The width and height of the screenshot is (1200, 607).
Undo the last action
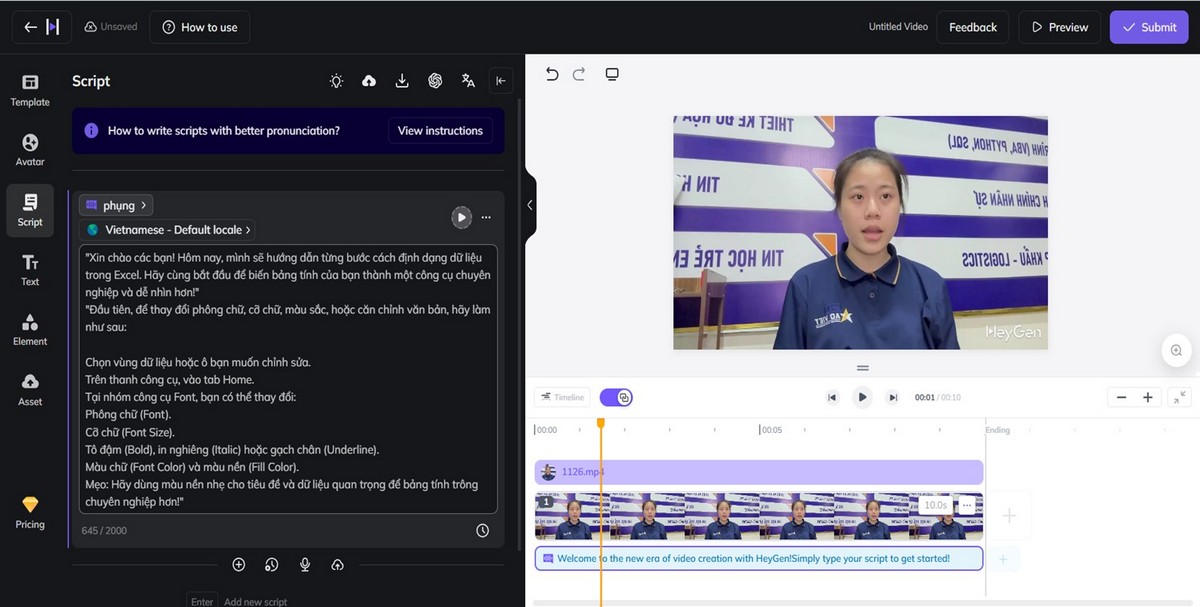click(552, 74)
